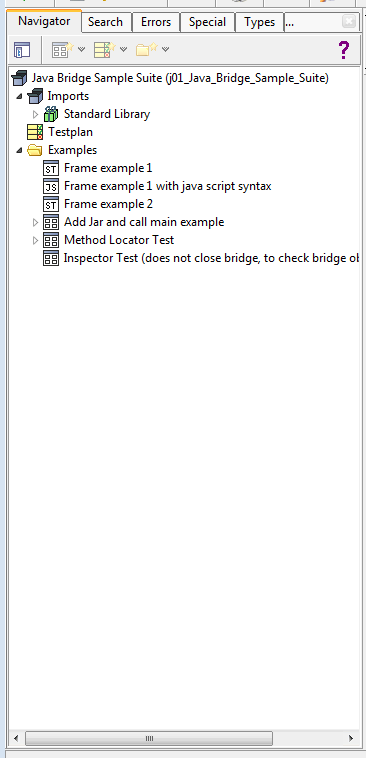
Task: Click the new testplan star icon
Action: pyautogui.click(x=104, y=49)
